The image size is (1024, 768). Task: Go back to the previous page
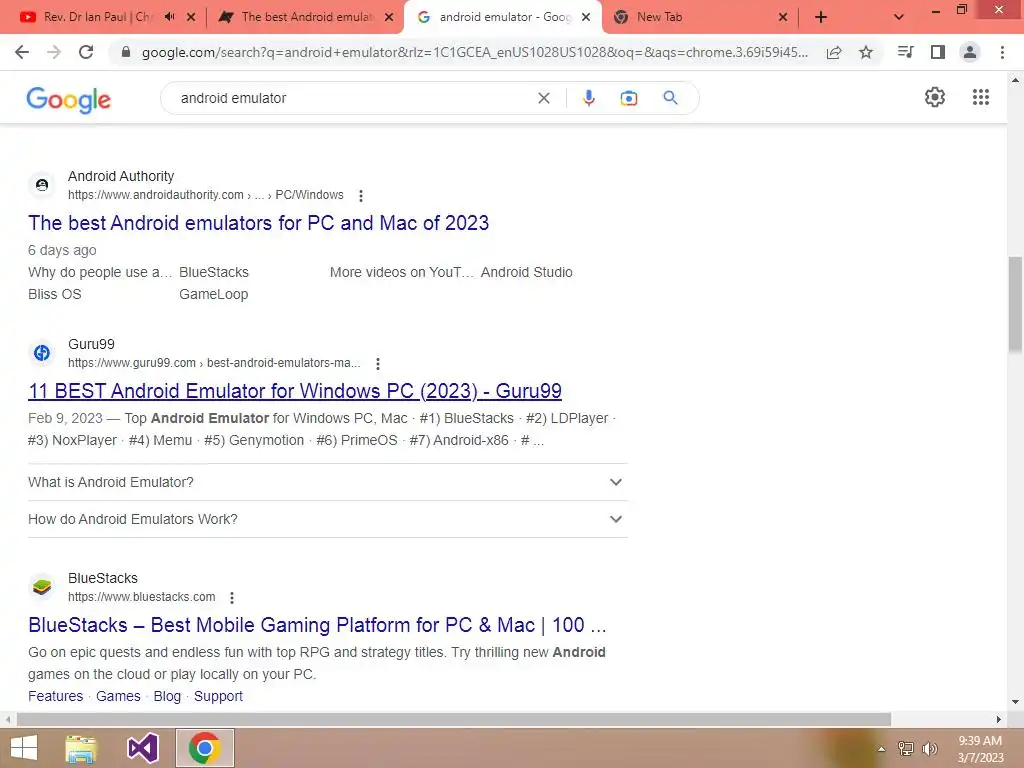[x=22, y=52]
